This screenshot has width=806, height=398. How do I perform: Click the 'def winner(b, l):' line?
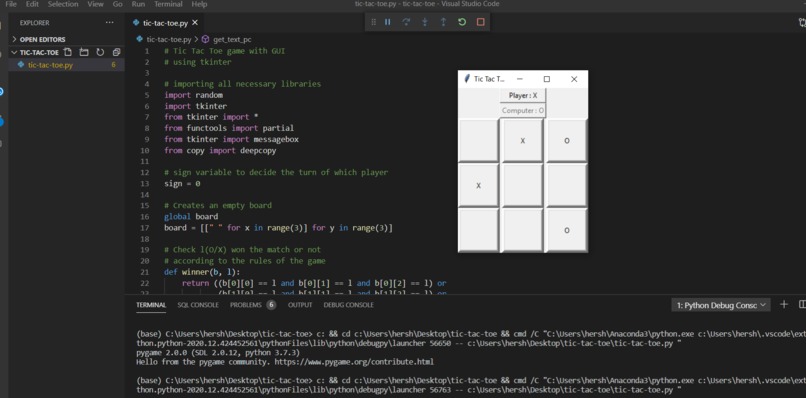202,272
